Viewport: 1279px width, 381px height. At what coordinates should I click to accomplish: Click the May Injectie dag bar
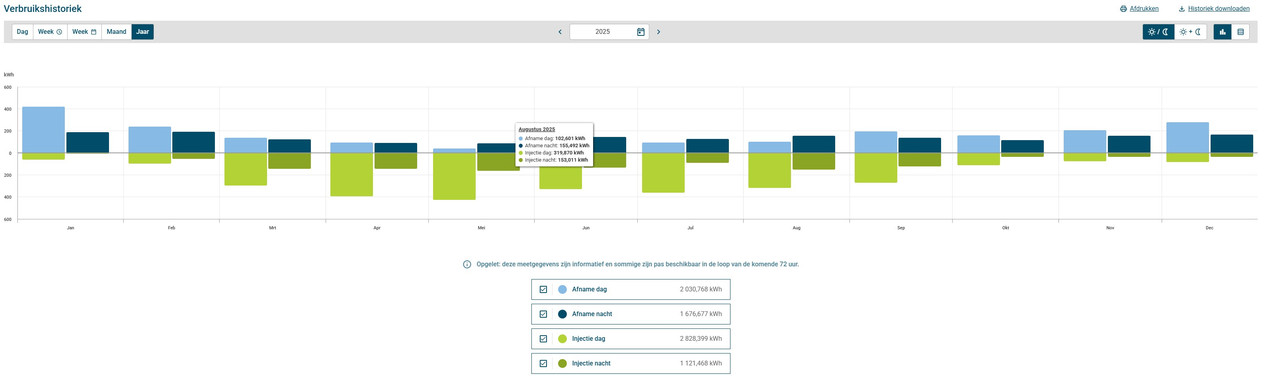click(454, 176)
